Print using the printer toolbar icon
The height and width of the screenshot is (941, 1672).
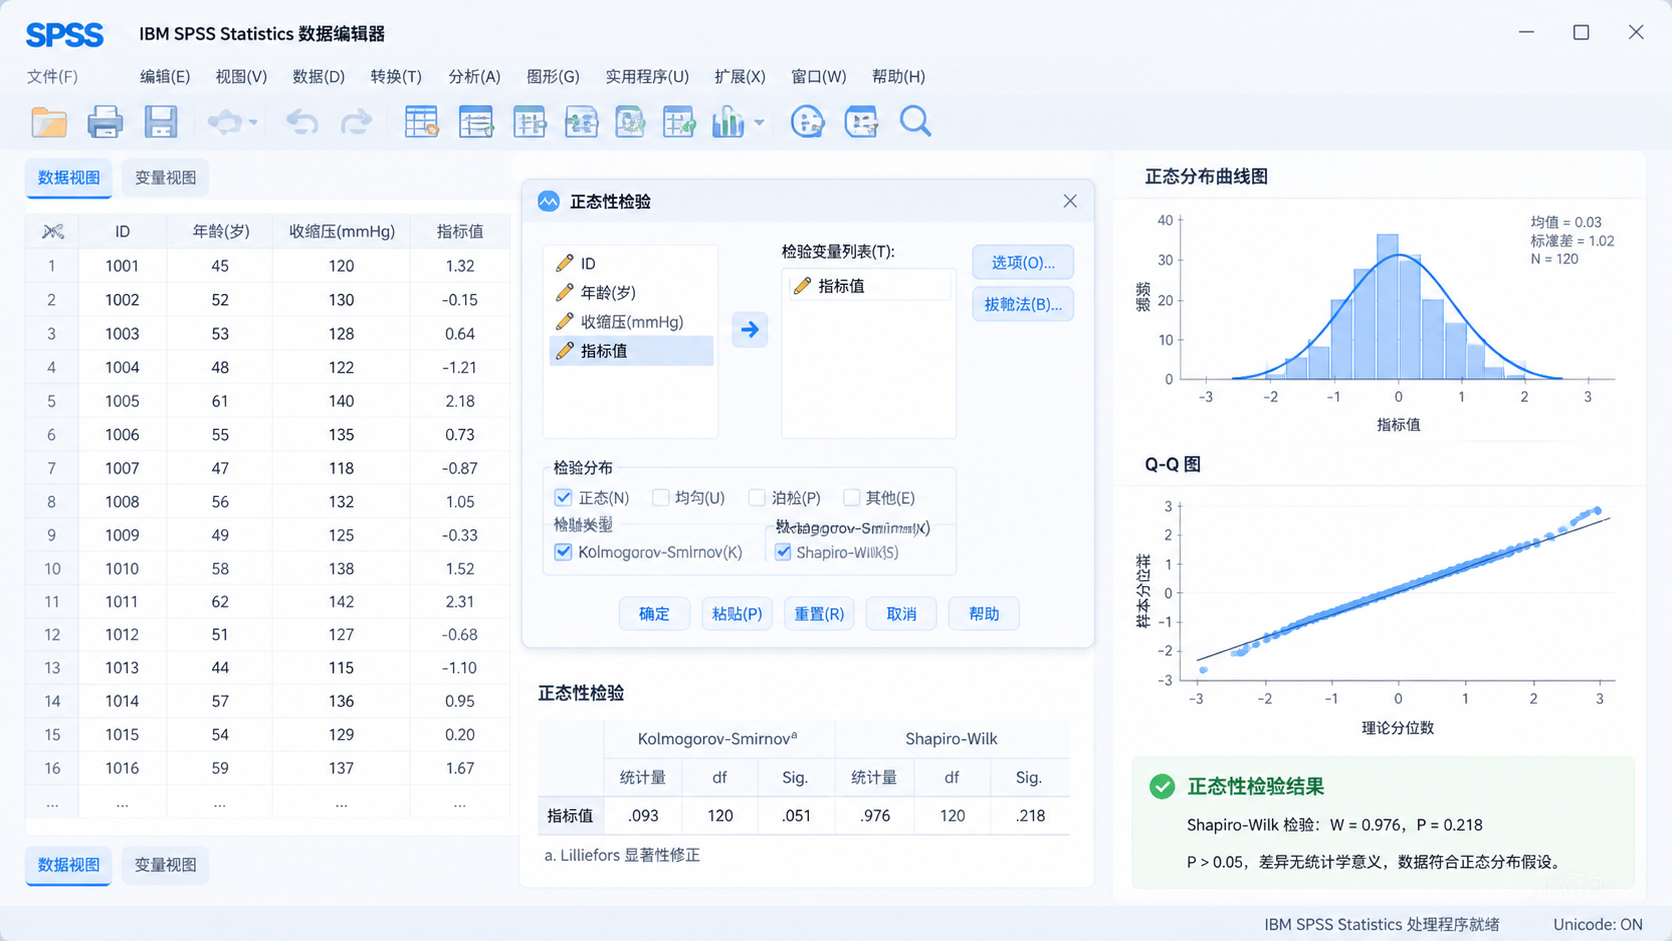tap(105, 122)
